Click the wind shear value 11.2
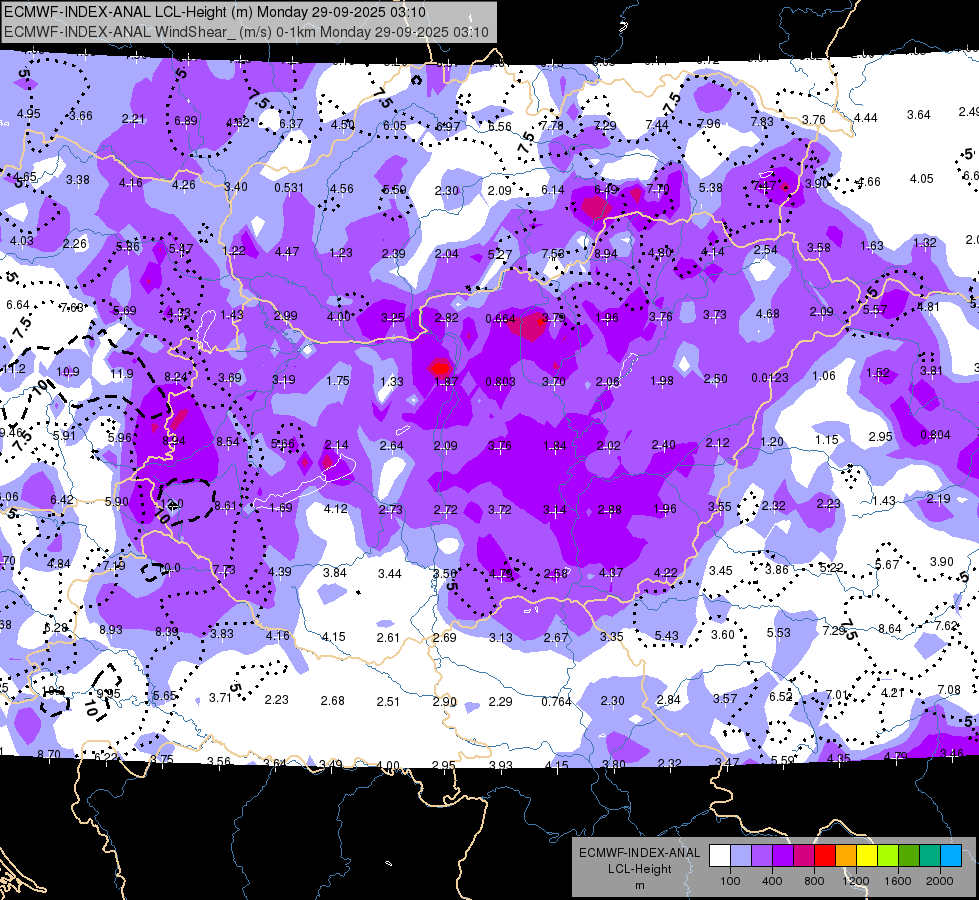Screen dimensions: 979x900 (x=14, y=368)
